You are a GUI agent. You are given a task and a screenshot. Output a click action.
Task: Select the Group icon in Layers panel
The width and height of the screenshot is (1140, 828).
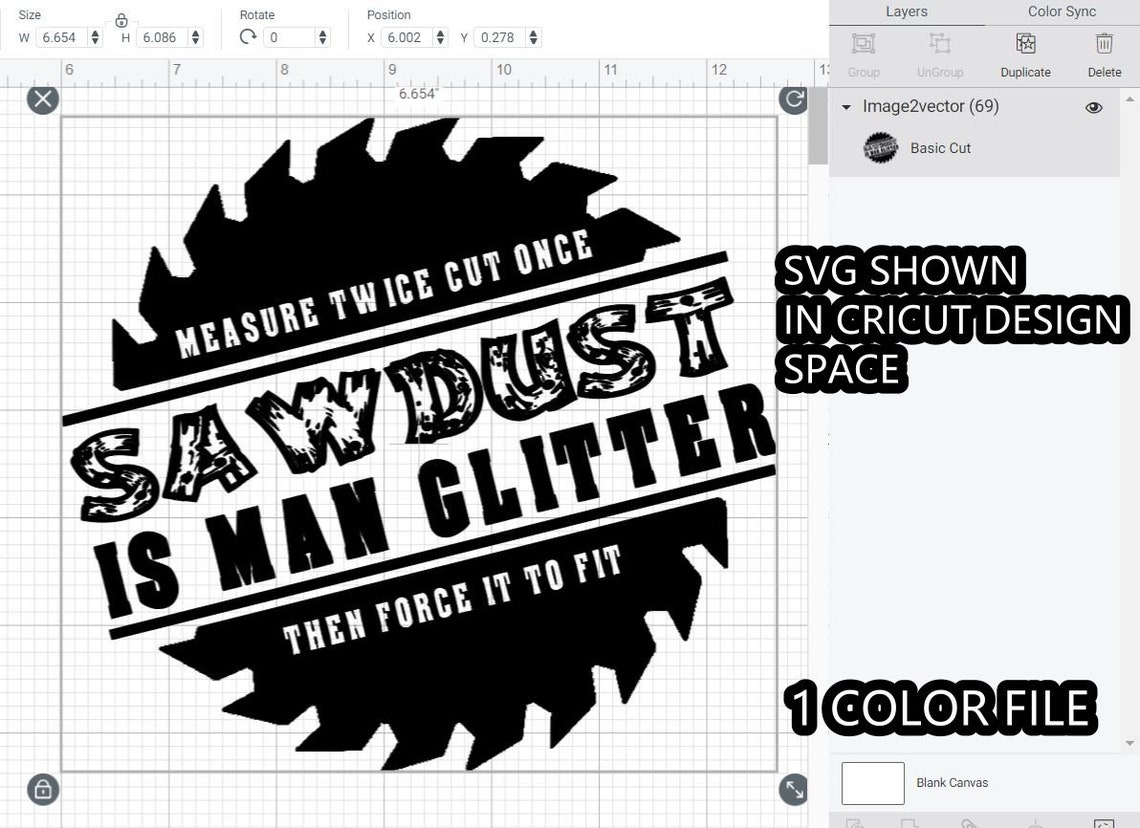pos(863,44)
